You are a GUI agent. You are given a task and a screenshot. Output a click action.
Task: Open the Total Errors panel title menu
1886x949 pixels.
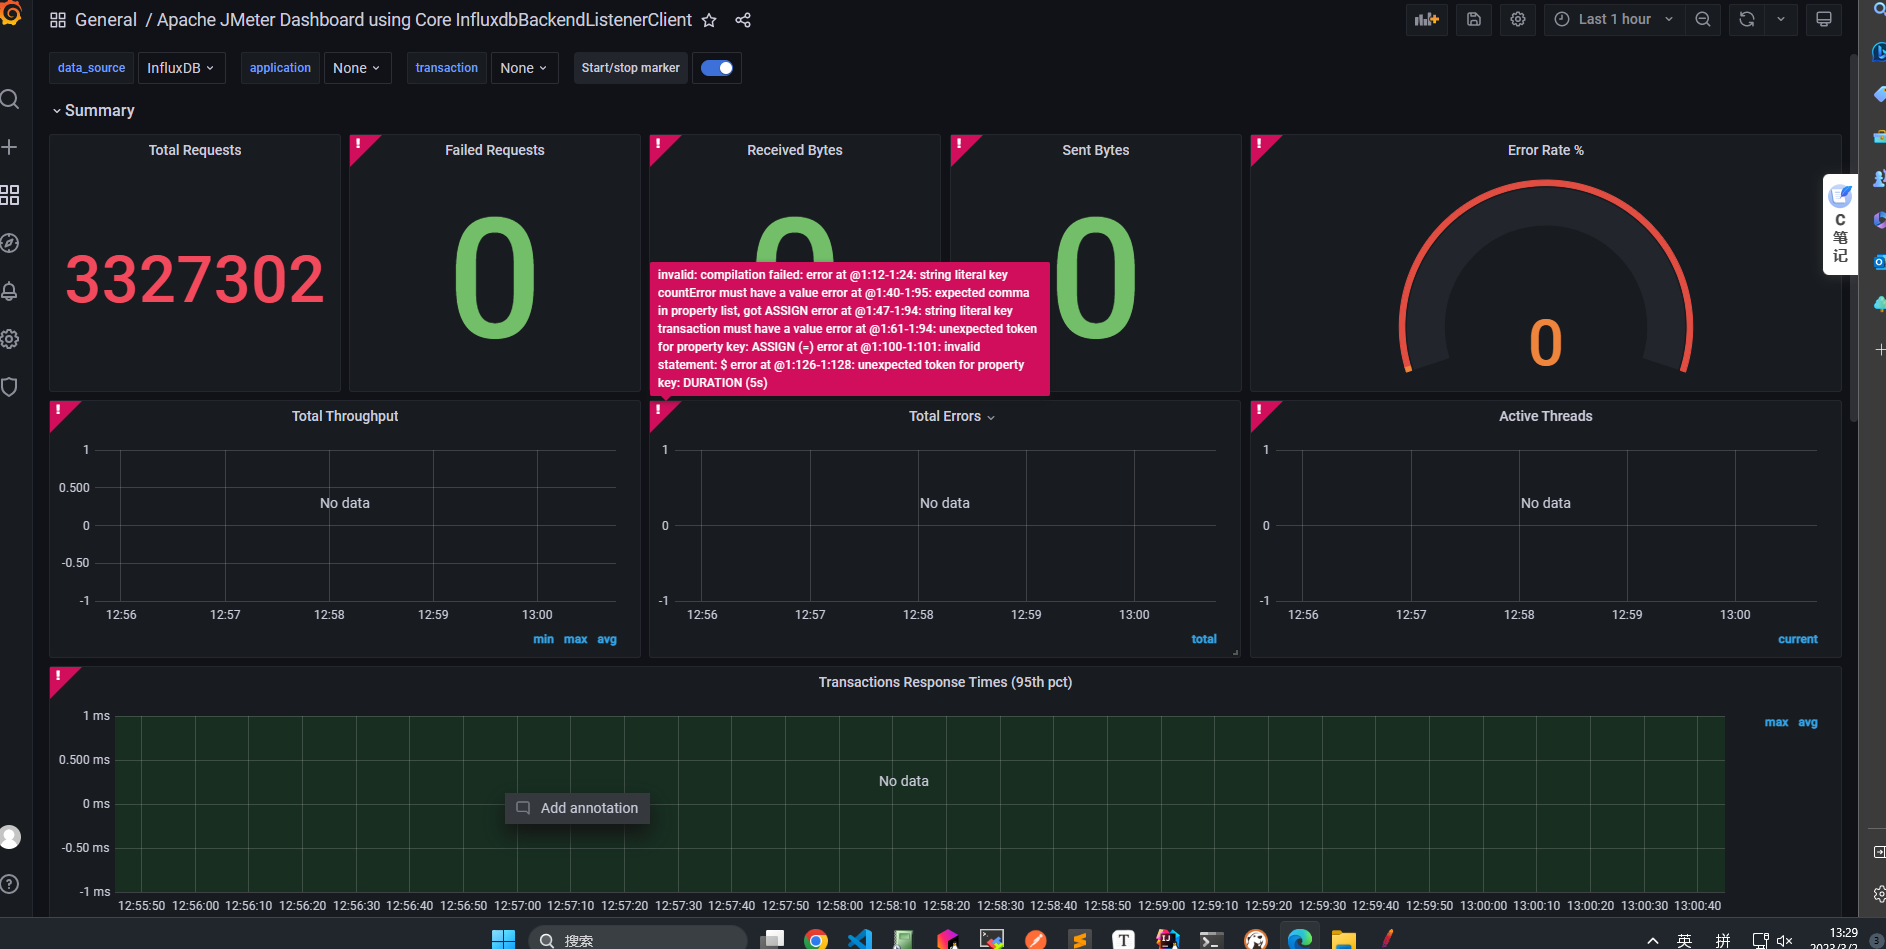coord(952,416)
